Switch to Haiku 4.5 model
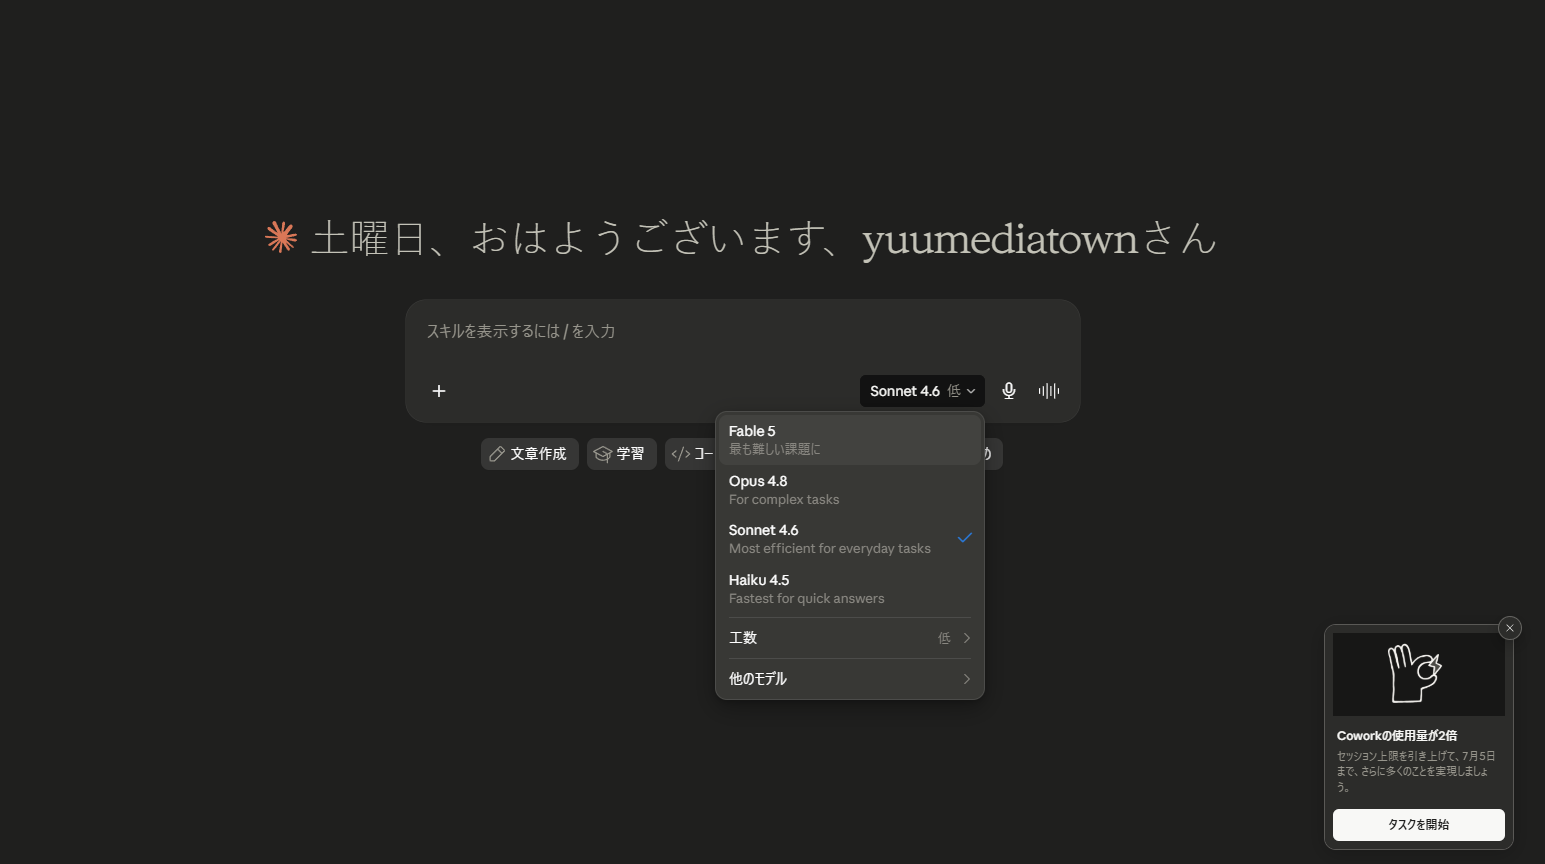 pos(849,589)
